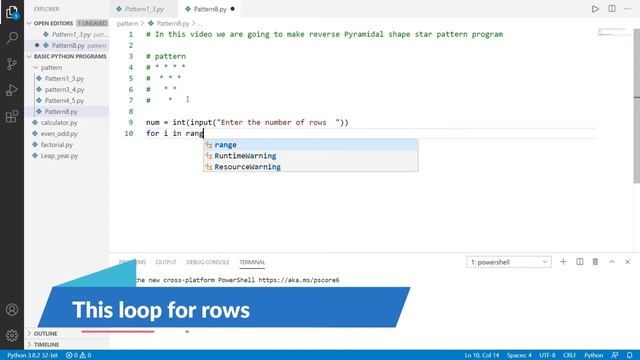The width and height of the screenshot is (640, 360).
Task: Open the Accounts icon in activity bar
Action: (x=12, y=310)
